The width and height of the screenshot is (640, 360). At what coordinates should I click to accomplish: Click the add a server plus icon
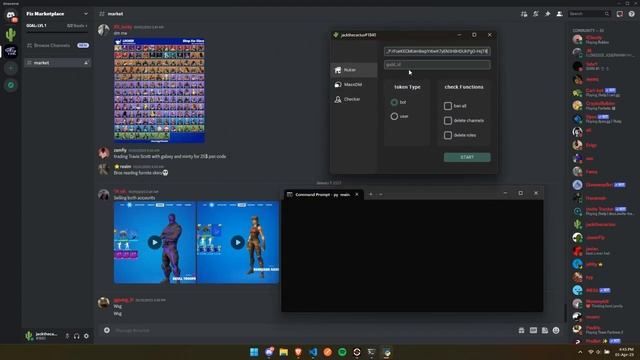coord(11,68)
